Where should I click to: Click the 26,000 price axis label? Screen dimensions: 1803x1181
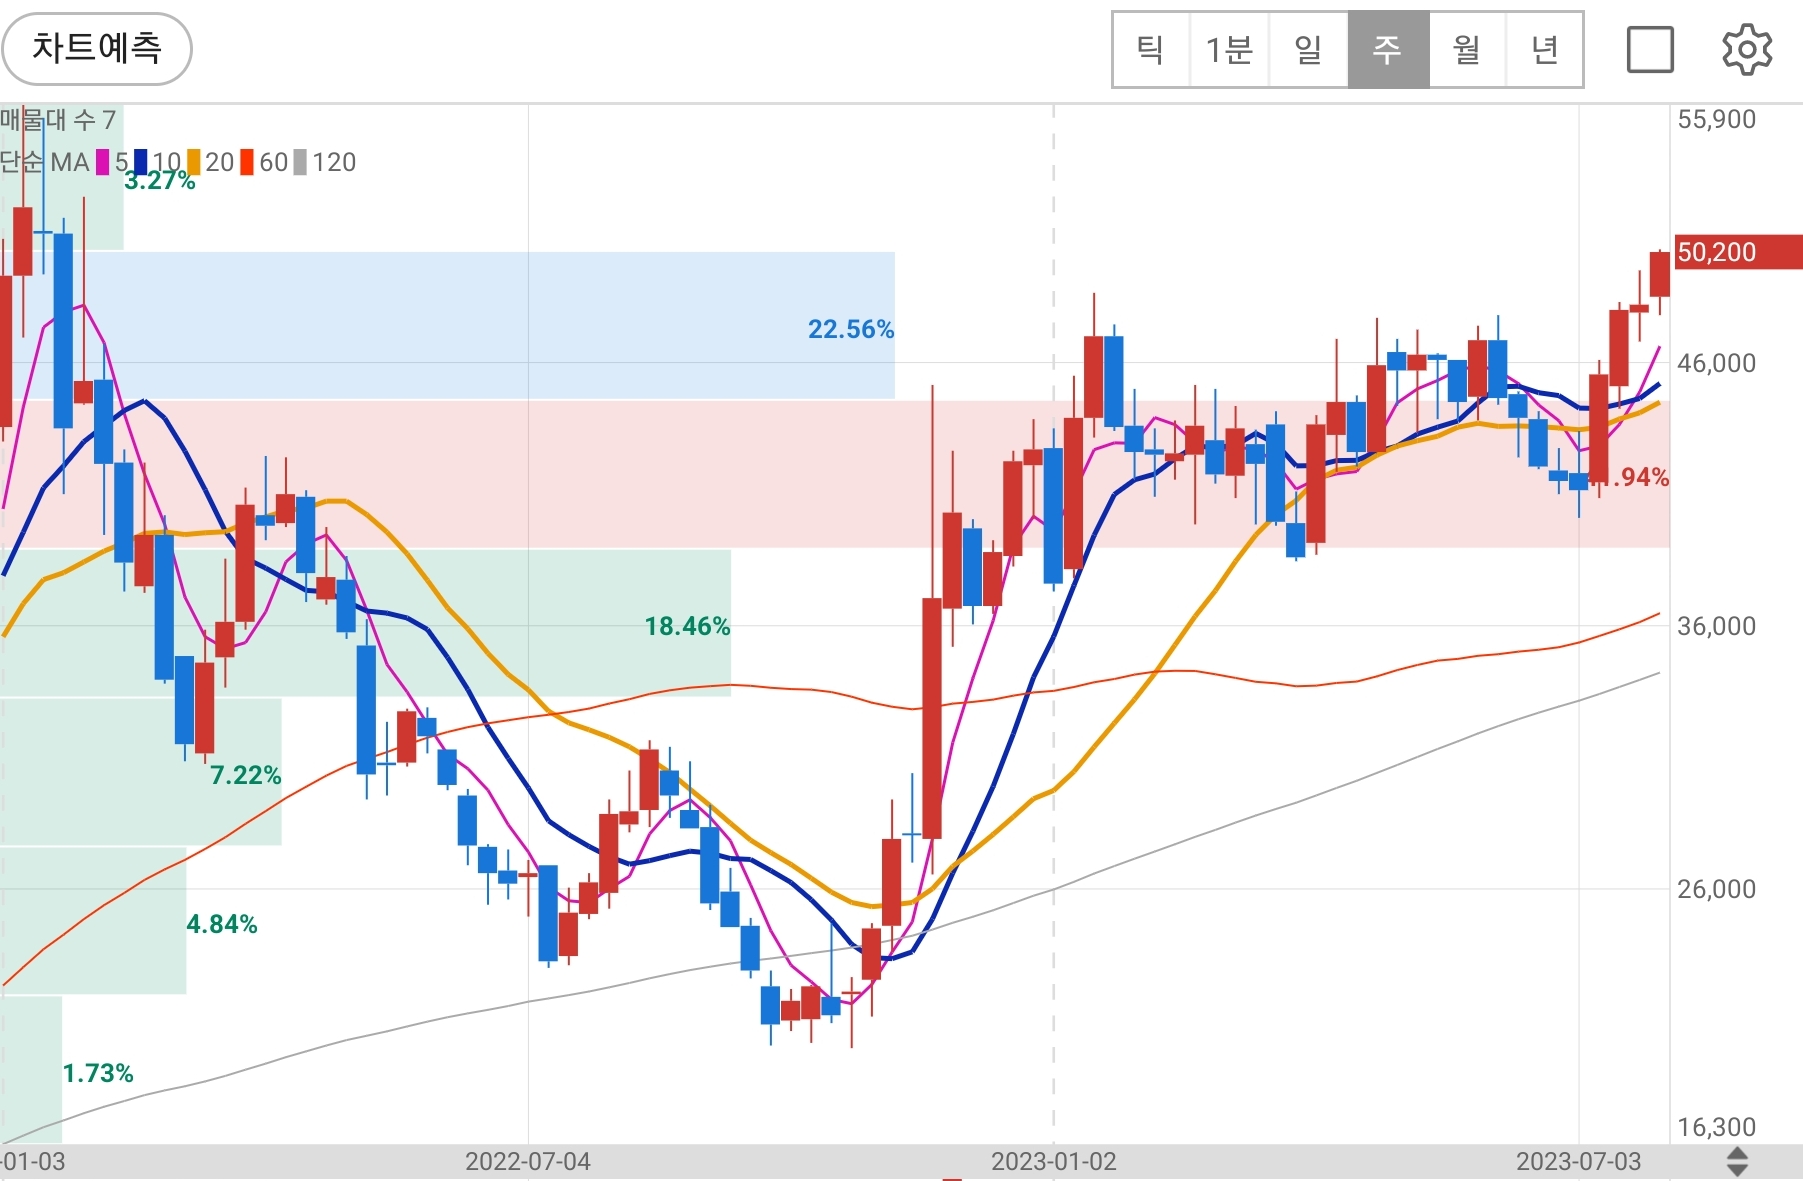pyautogui.click(x=1717, y=889)
